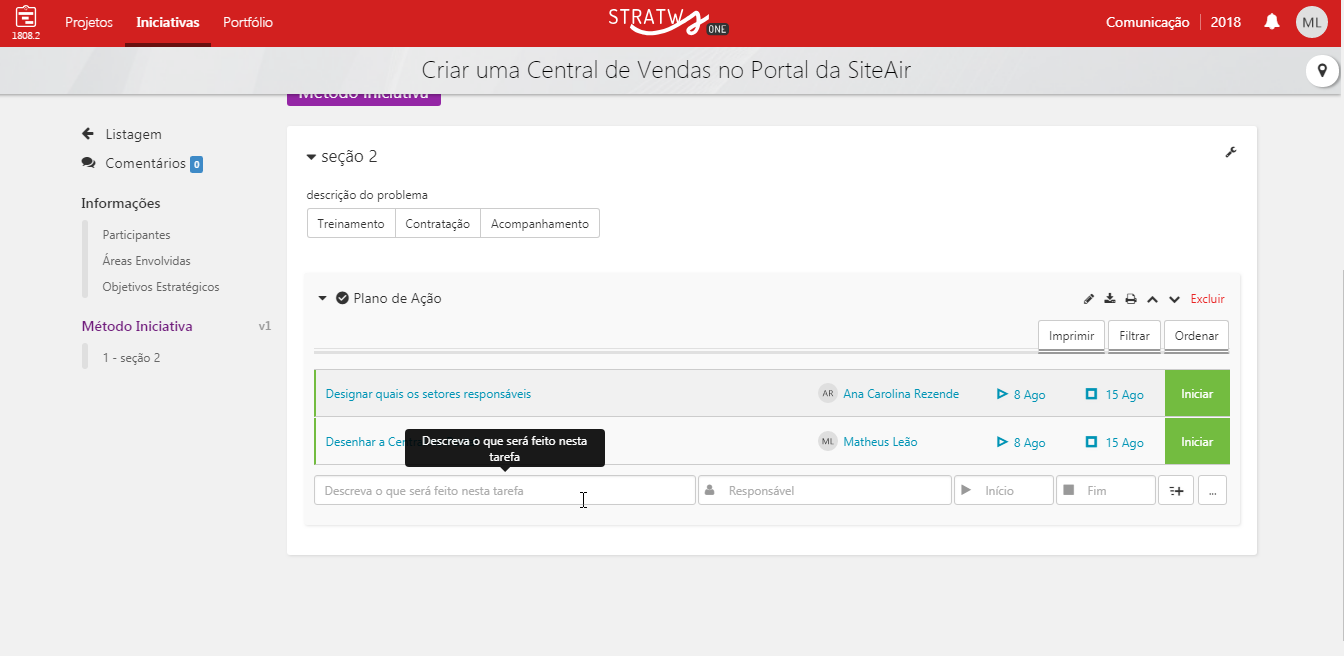Collapse the seção 2 section

[312, 157]
